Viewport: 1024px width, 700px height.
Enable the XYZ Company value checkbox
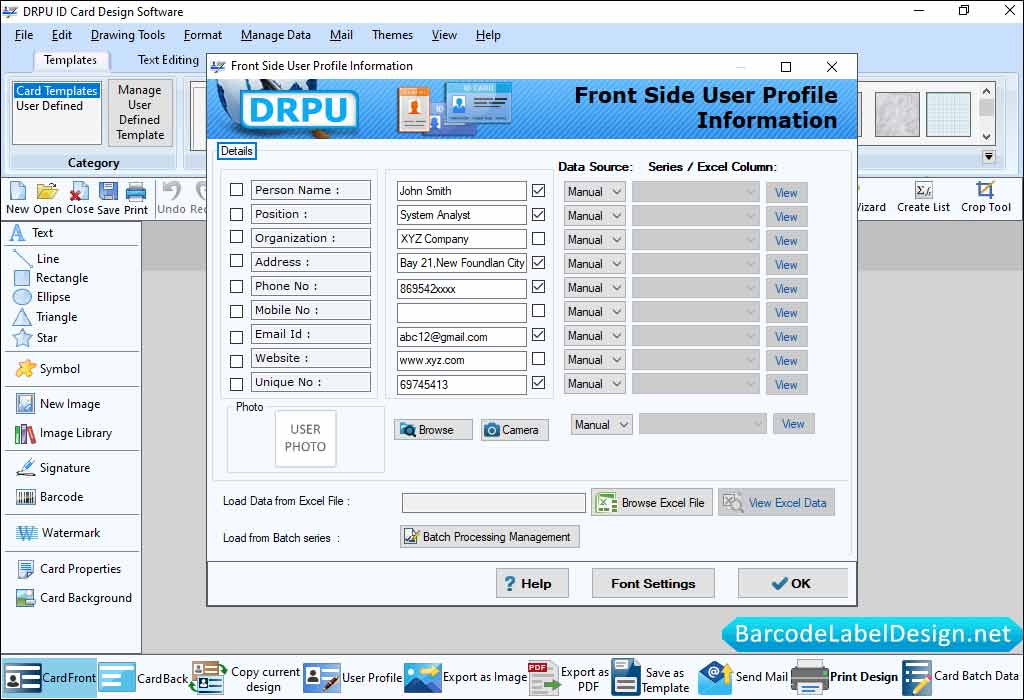pos(538,239)
